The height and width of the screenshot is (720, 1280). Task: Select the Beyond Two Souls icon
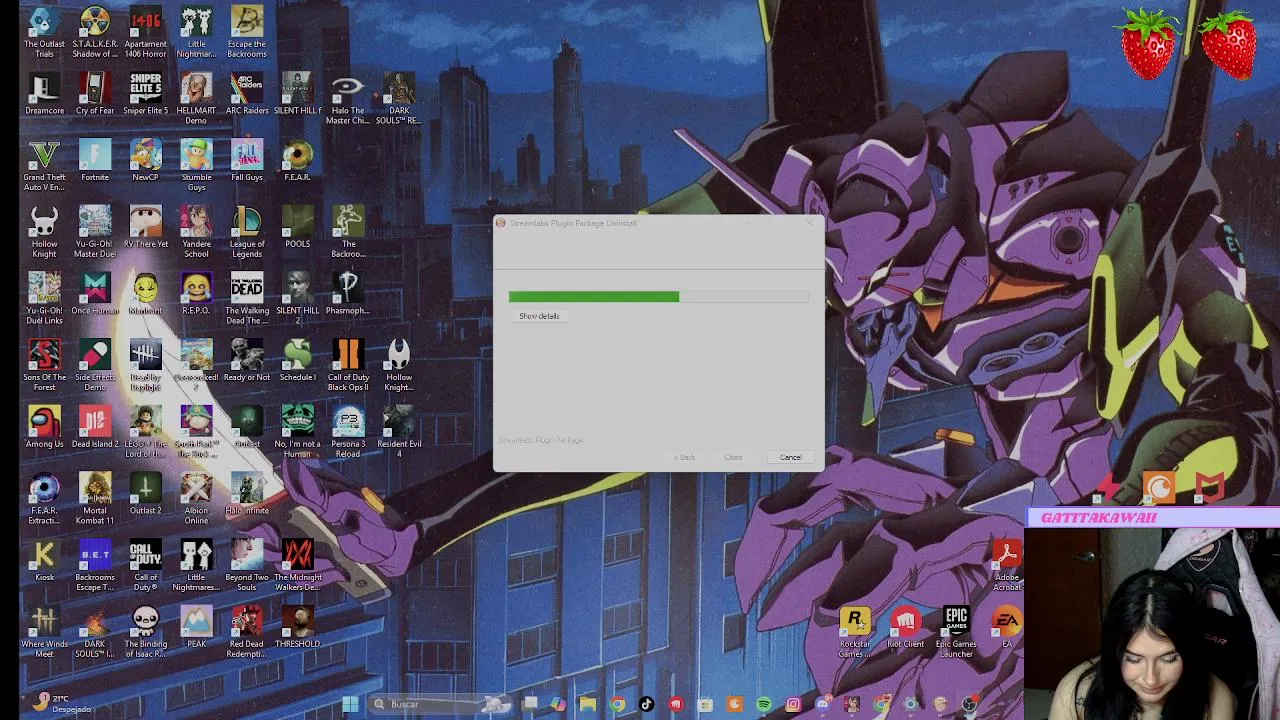pos(247,566)
